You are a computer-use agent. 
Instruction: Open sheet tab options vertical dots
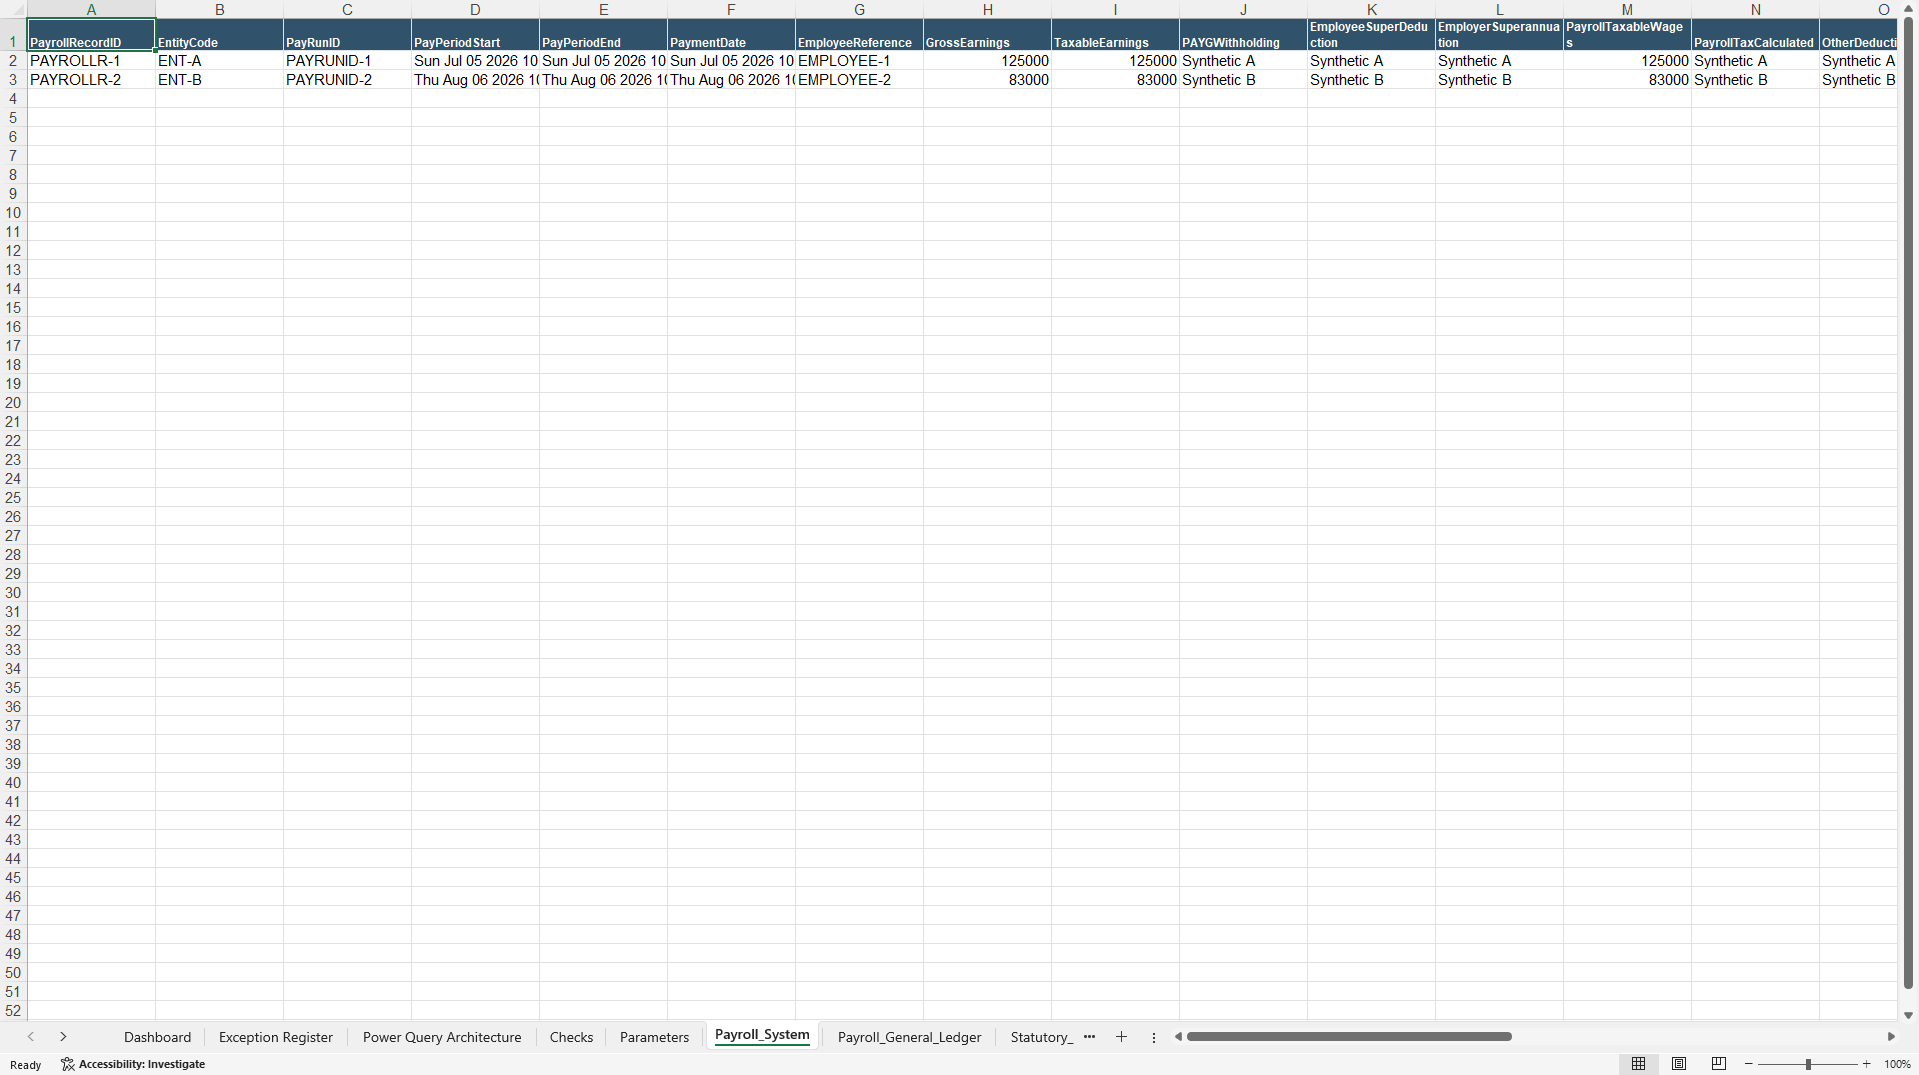1154,1037
